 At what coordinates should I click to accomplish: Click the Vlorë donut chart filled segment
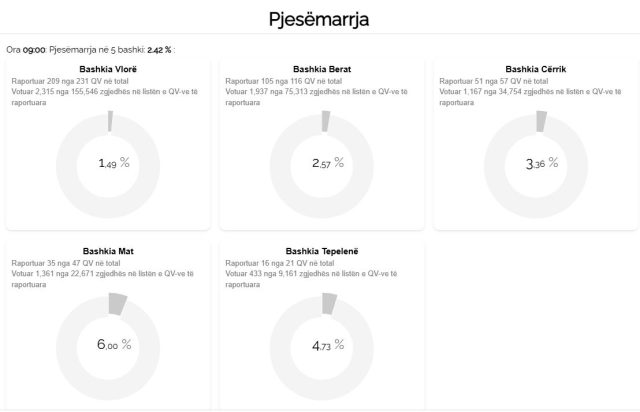[x=110, y=121]
